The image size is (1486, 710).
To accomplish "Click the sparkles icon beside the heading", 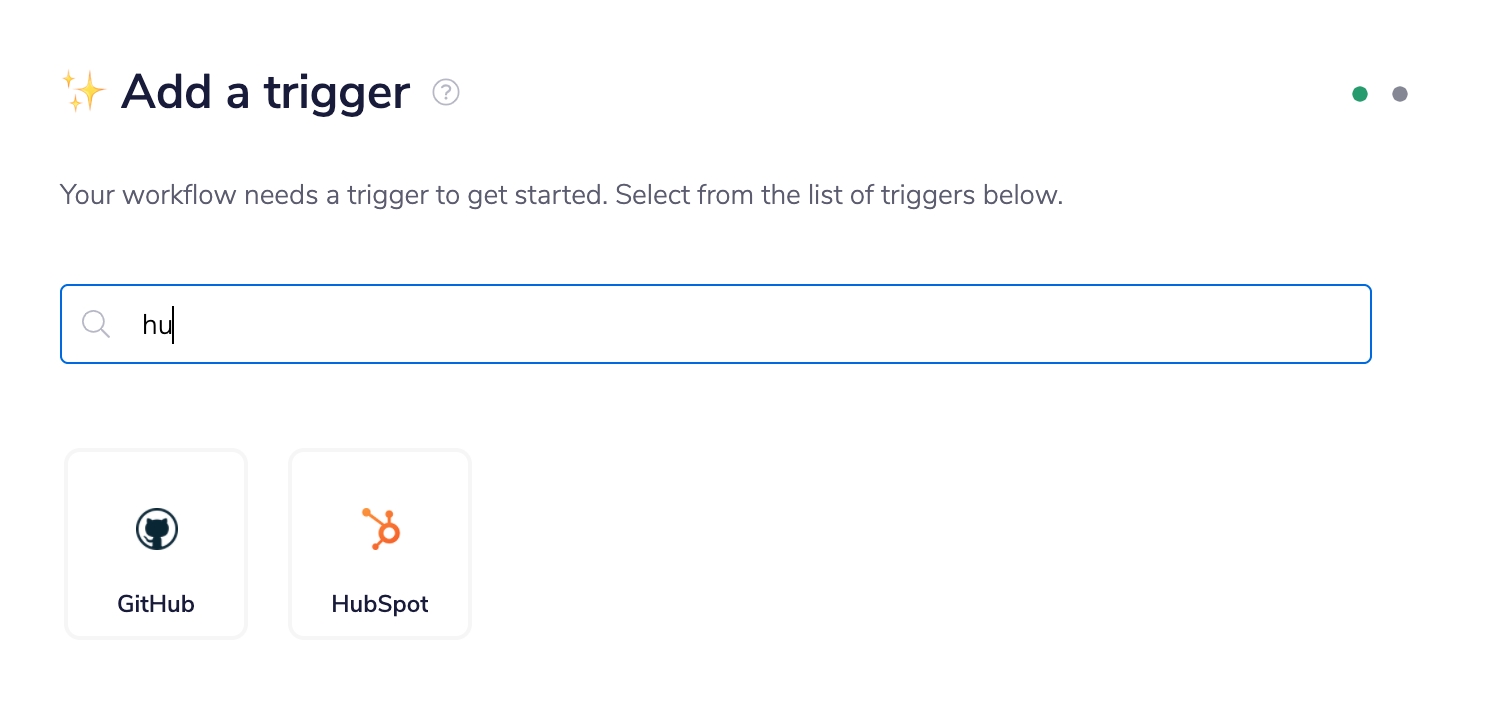I will (x=84, y=91).
